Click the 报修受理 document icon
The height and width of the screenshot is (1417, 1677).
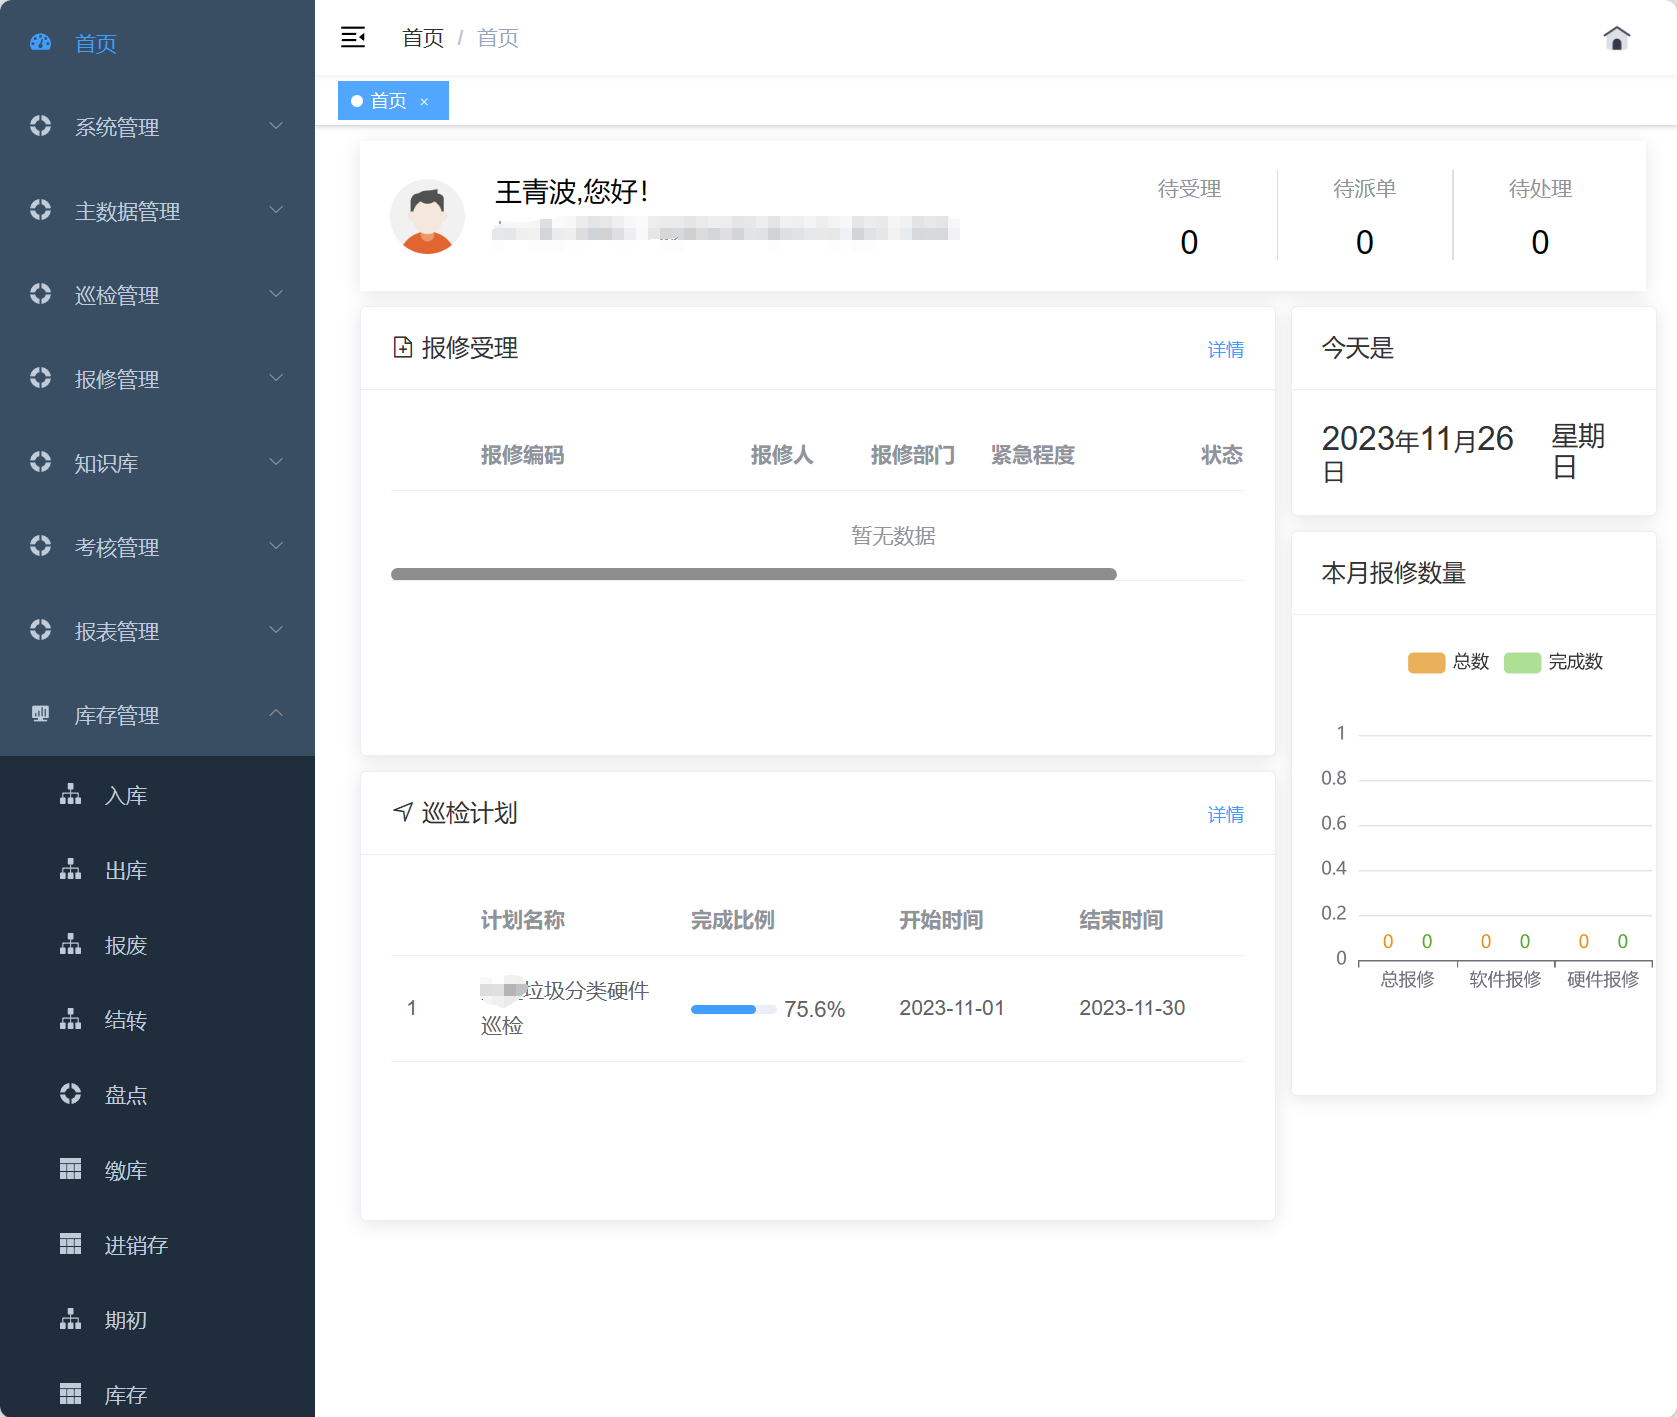click(x=402, y=347)
